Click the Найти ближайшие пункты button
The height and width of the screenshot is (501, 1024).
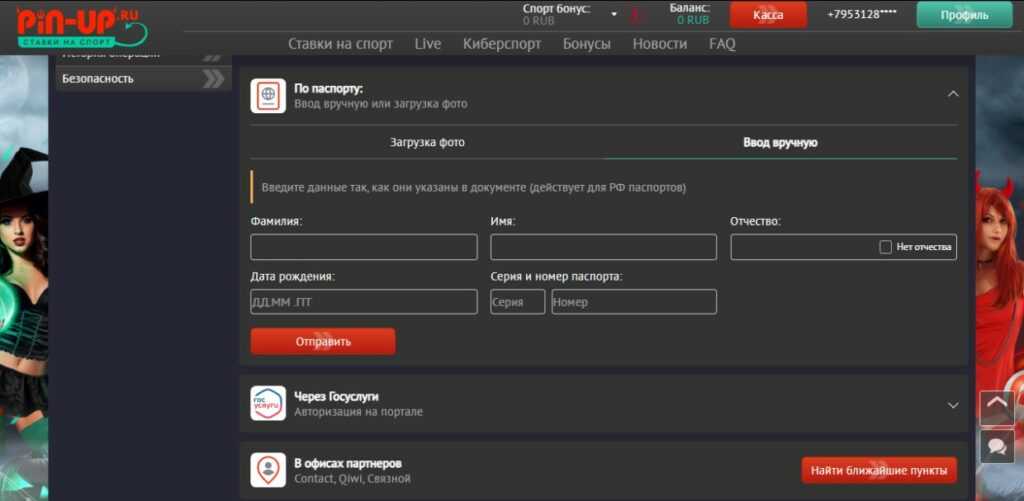879,470
